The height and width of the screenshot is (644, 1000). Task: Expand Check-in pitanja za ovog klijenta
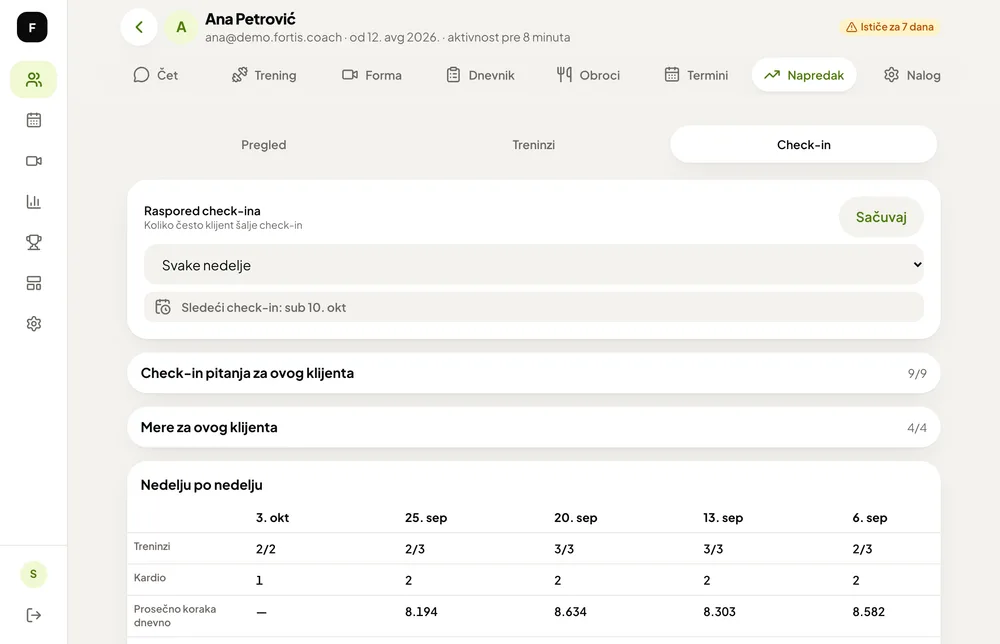pos(534,373)
